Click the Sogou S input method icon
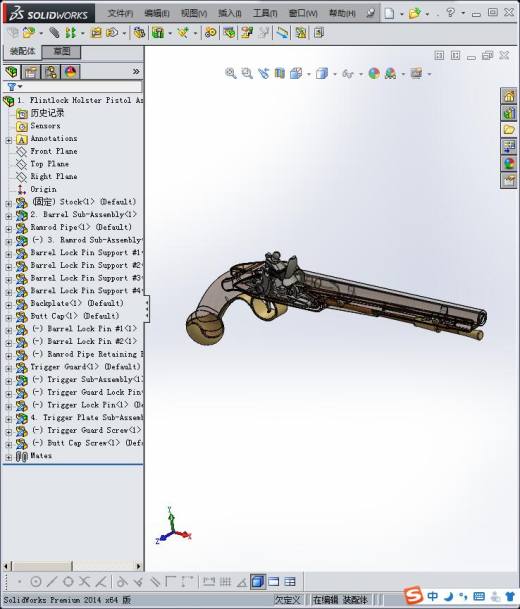This screenshot has height=609, width=520. click(413, 595)
